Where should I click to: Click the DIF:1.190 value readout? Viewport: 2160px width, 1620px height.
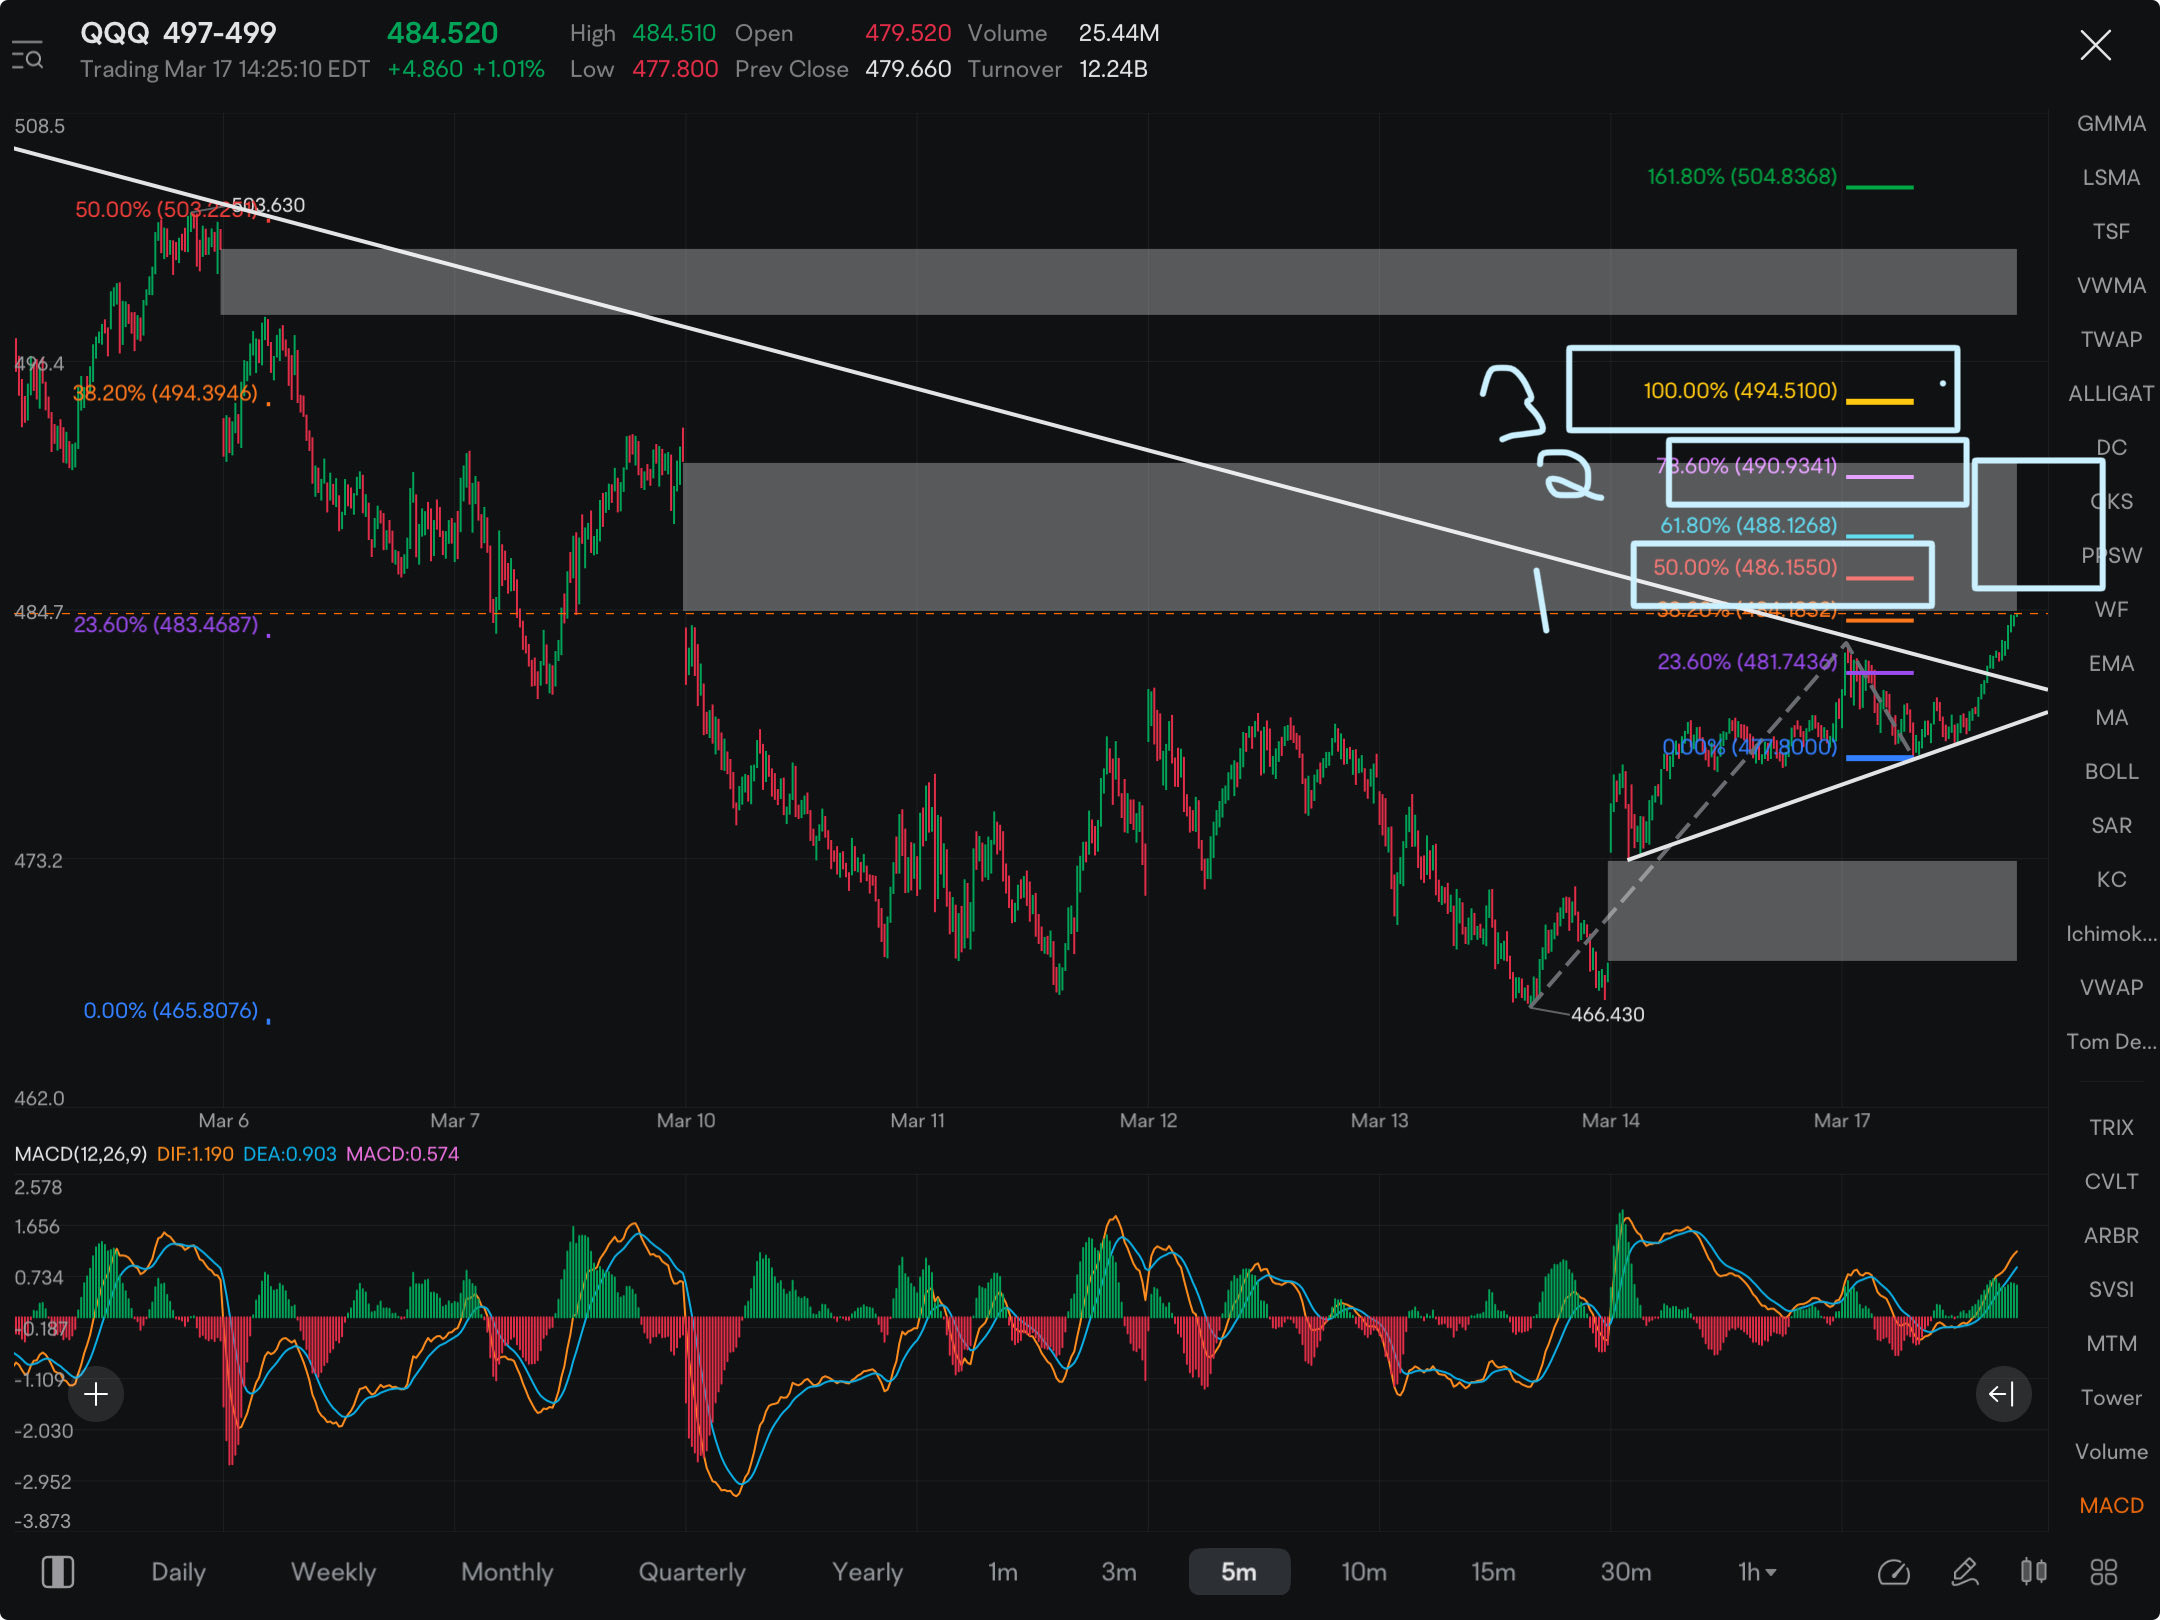click(x=195, y=1154)
